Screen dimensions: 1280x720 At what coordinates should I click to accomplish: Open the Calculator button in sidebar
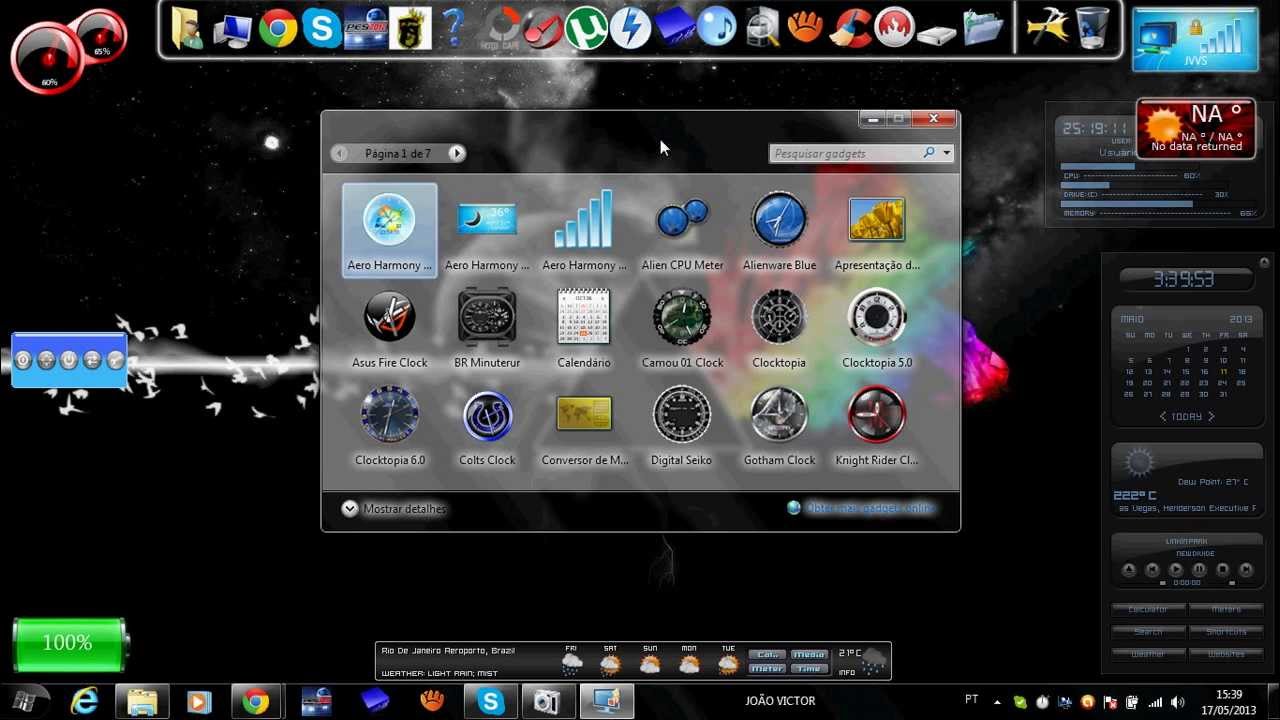(x=1148, y=609)
